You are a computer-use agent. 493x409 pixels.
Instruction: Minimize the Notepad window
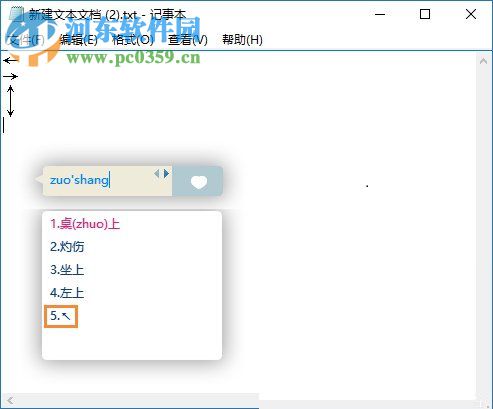pos(380,14)
